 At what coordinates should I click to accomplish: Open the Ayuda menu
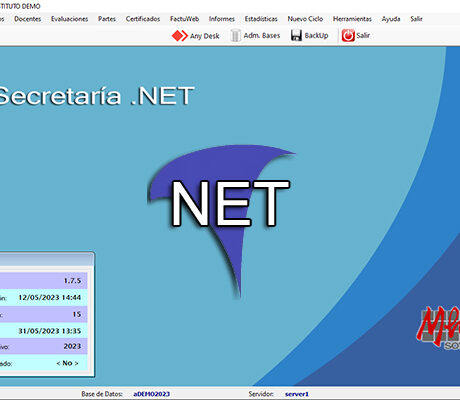pyautogui.click(x=391, y=19)
